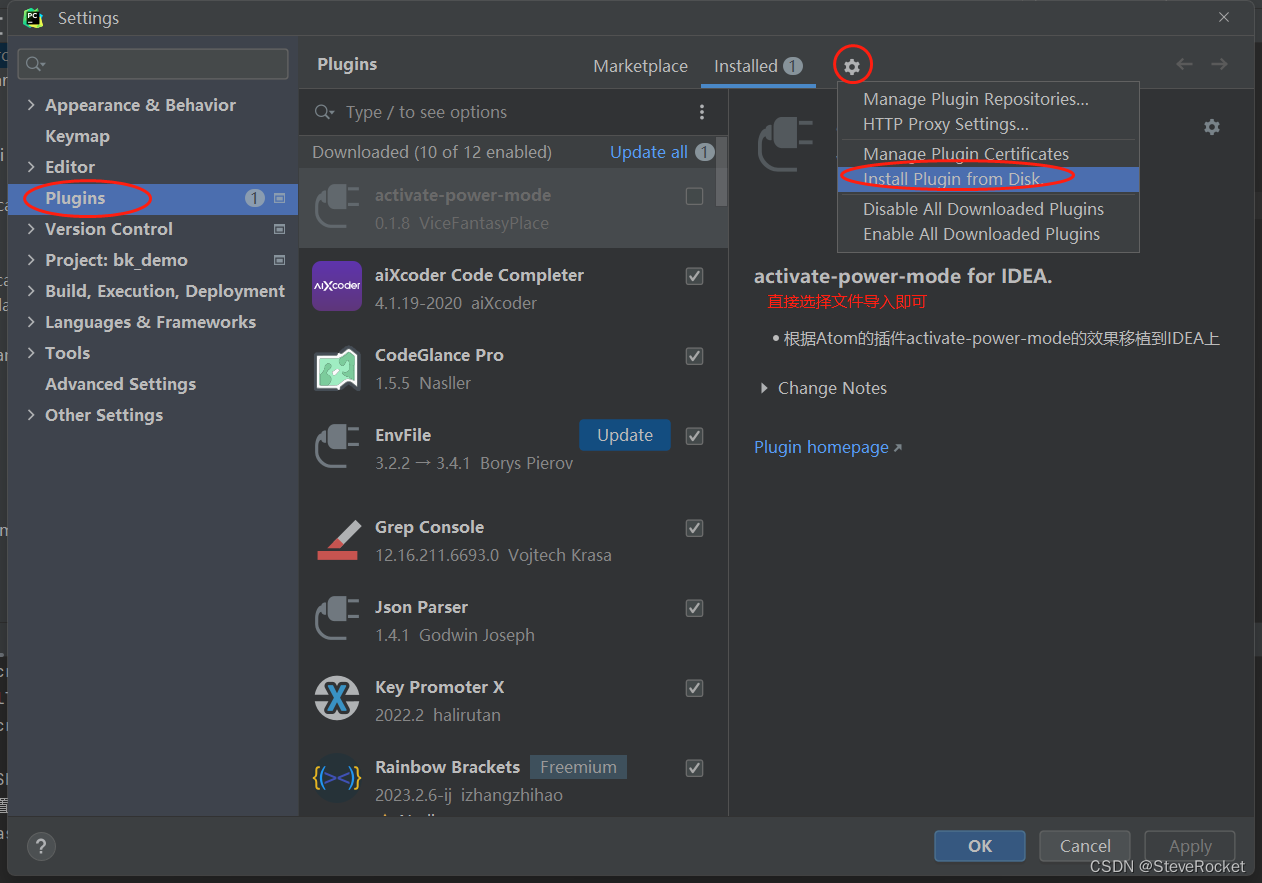The height and width of the screenshot is (883, 1262).
Task: Expand the Appearance & Behavior section
Action: (31, 105)
